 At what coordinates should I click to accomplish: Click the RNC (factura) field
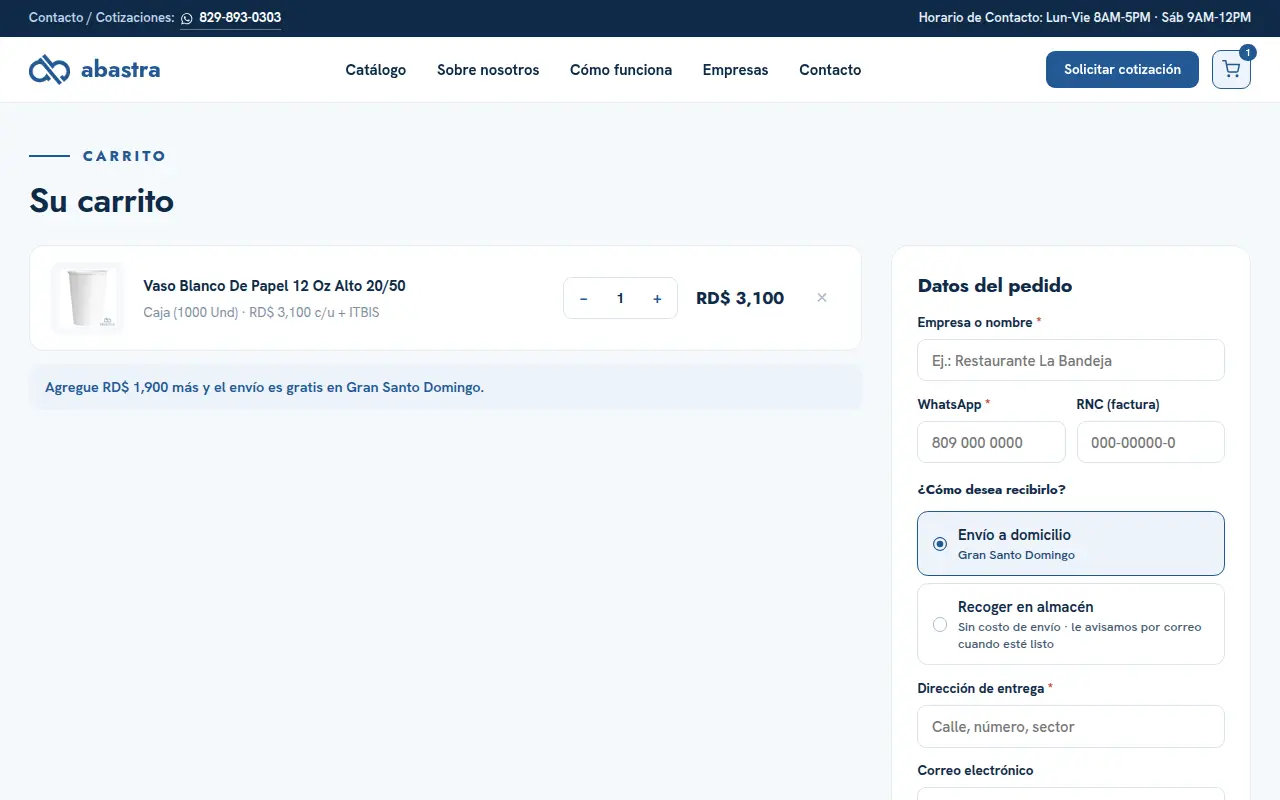point(1151,442)
